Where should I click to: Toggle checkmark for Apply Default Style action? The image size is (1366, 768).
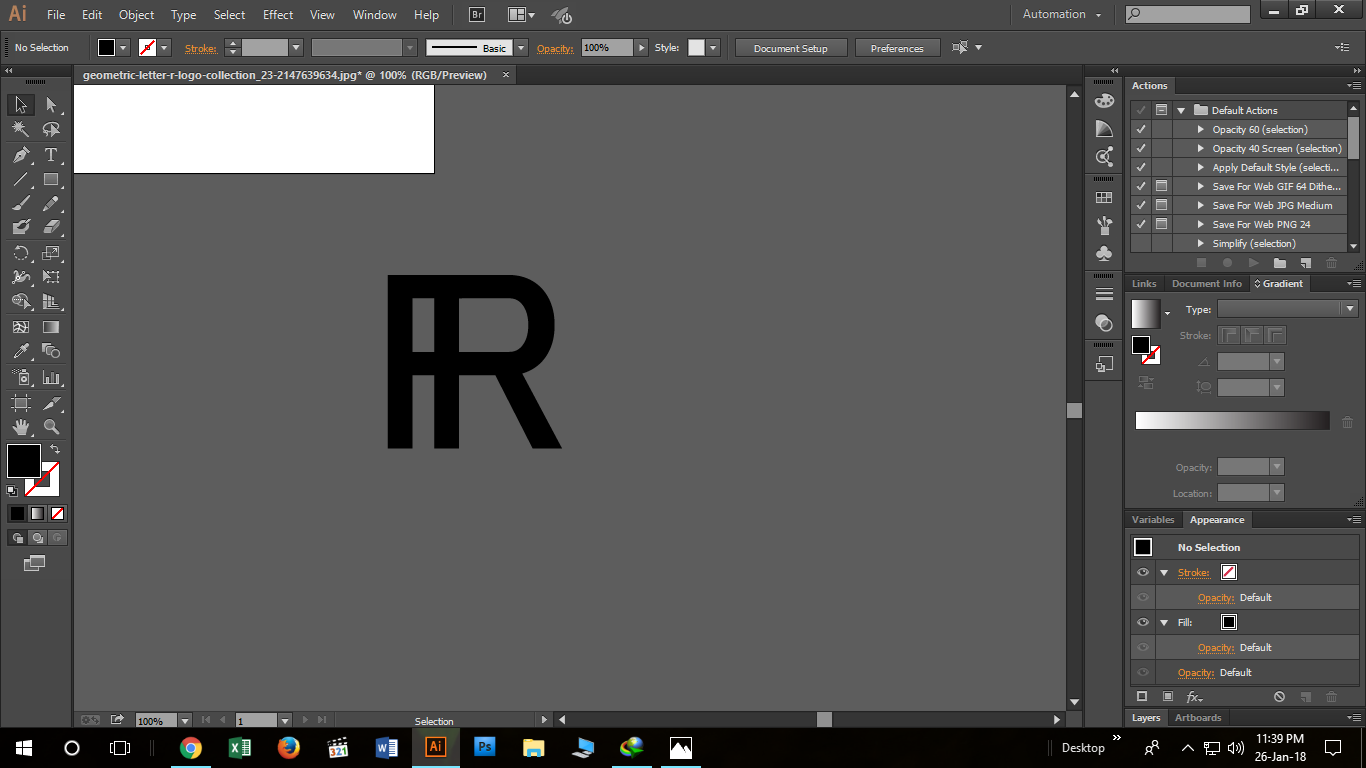pos(1141,167)
